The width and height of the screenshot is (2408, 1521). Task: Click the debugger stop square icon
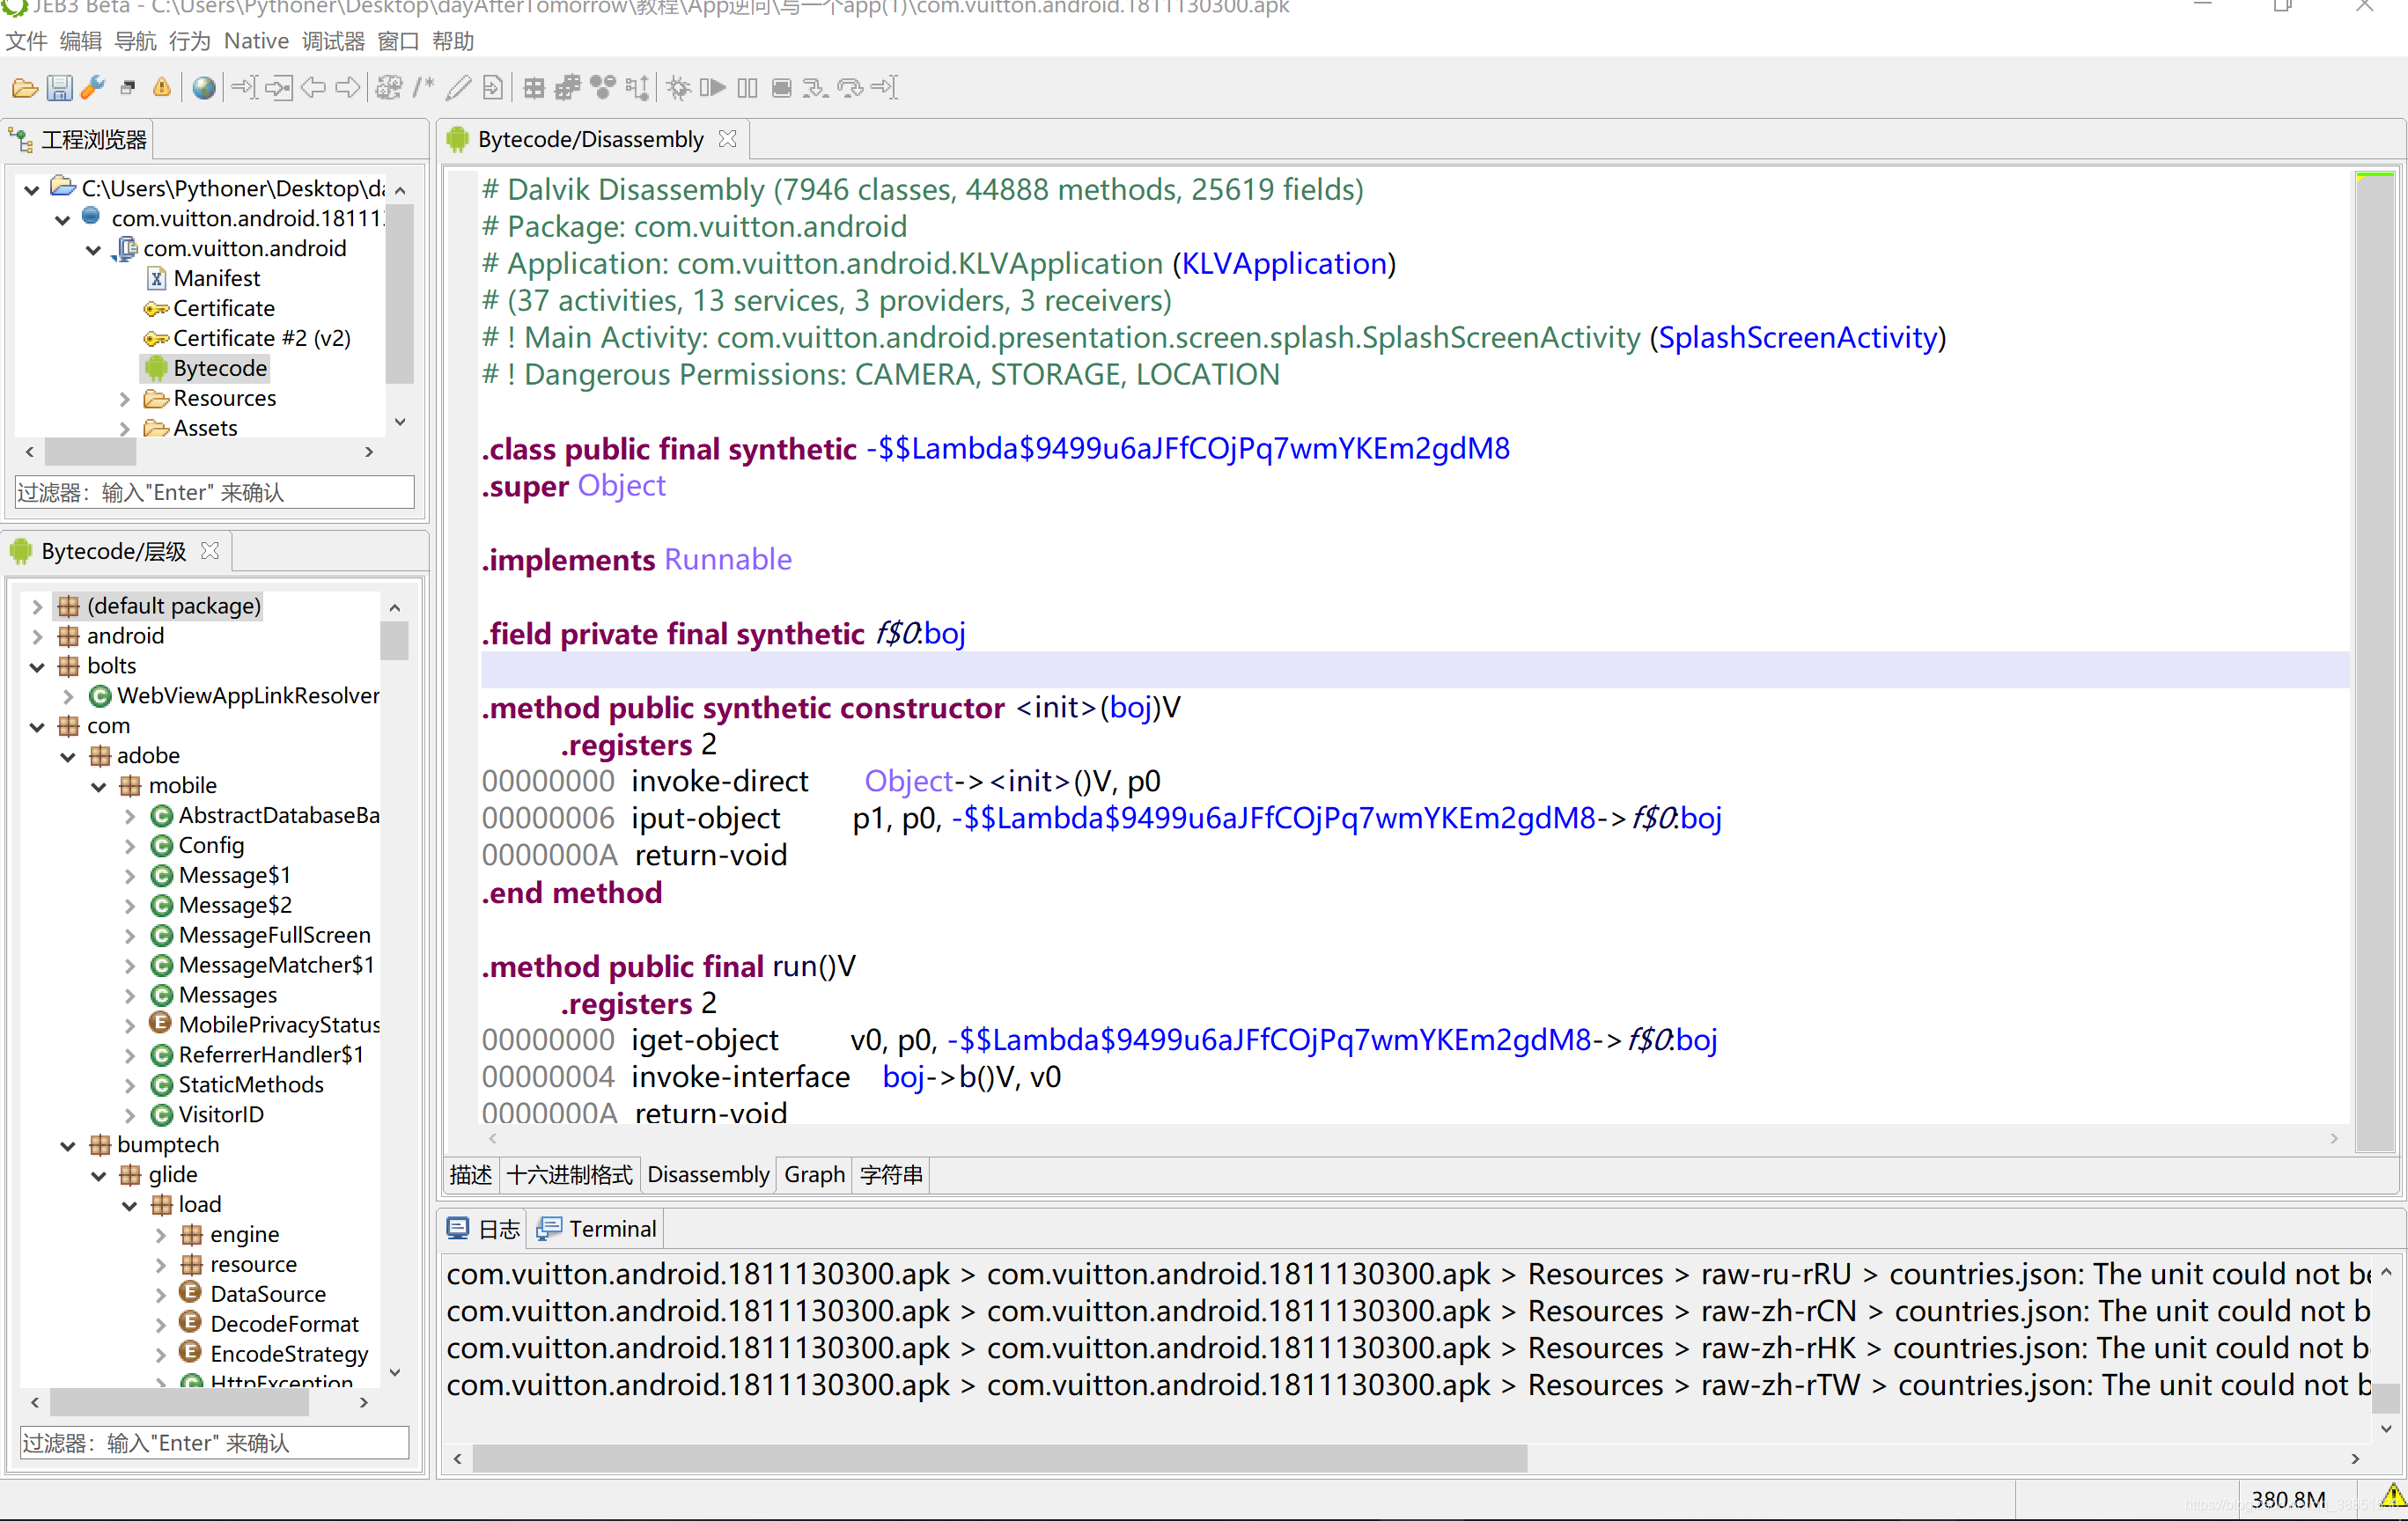click(x=782, y=88)
